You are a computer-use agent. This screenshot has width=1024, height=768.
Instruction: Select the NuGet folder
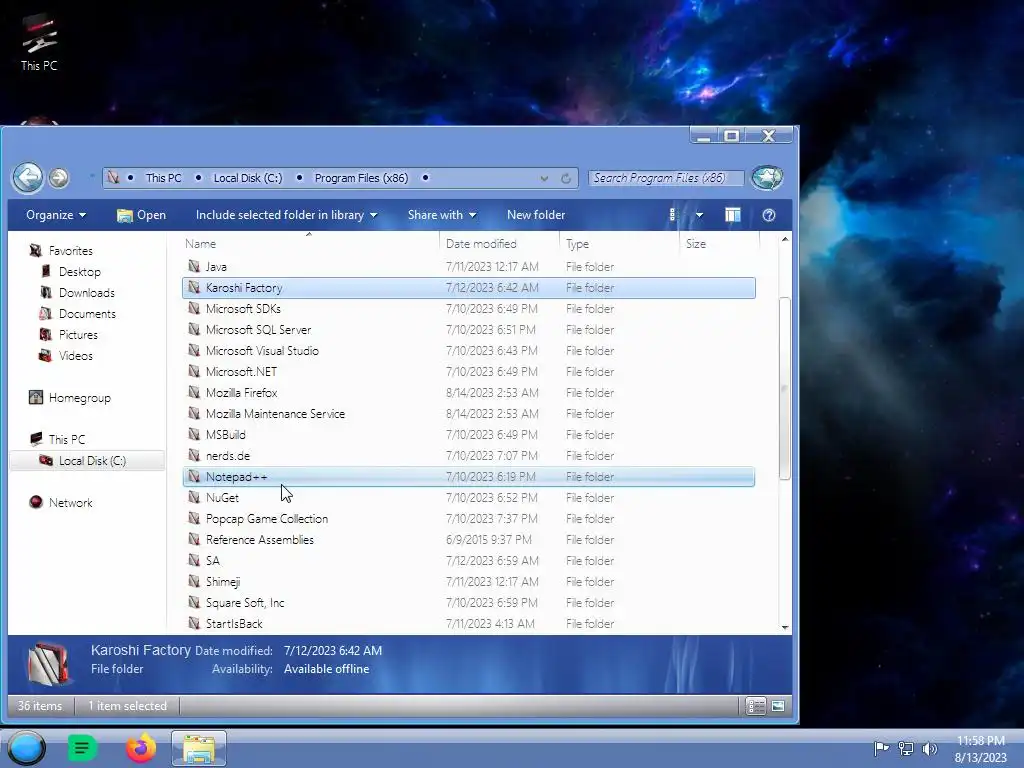pyautogui.click(x=469, y=498)
